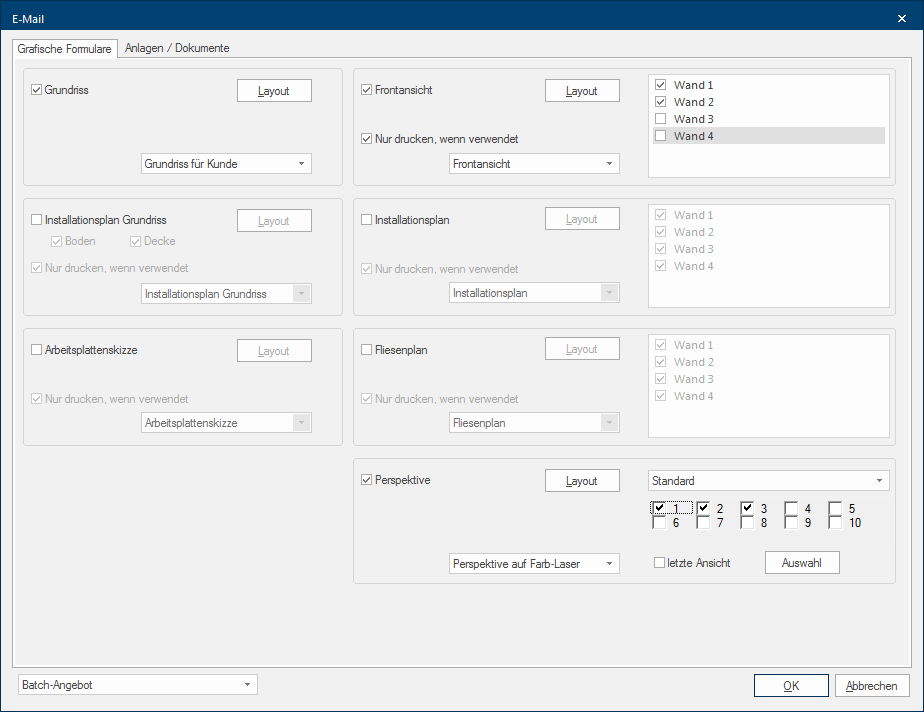Open the 'Grundriss für Kunde' dropdown
The height and width of the screenshot is (712, 924).
point(226,164)
